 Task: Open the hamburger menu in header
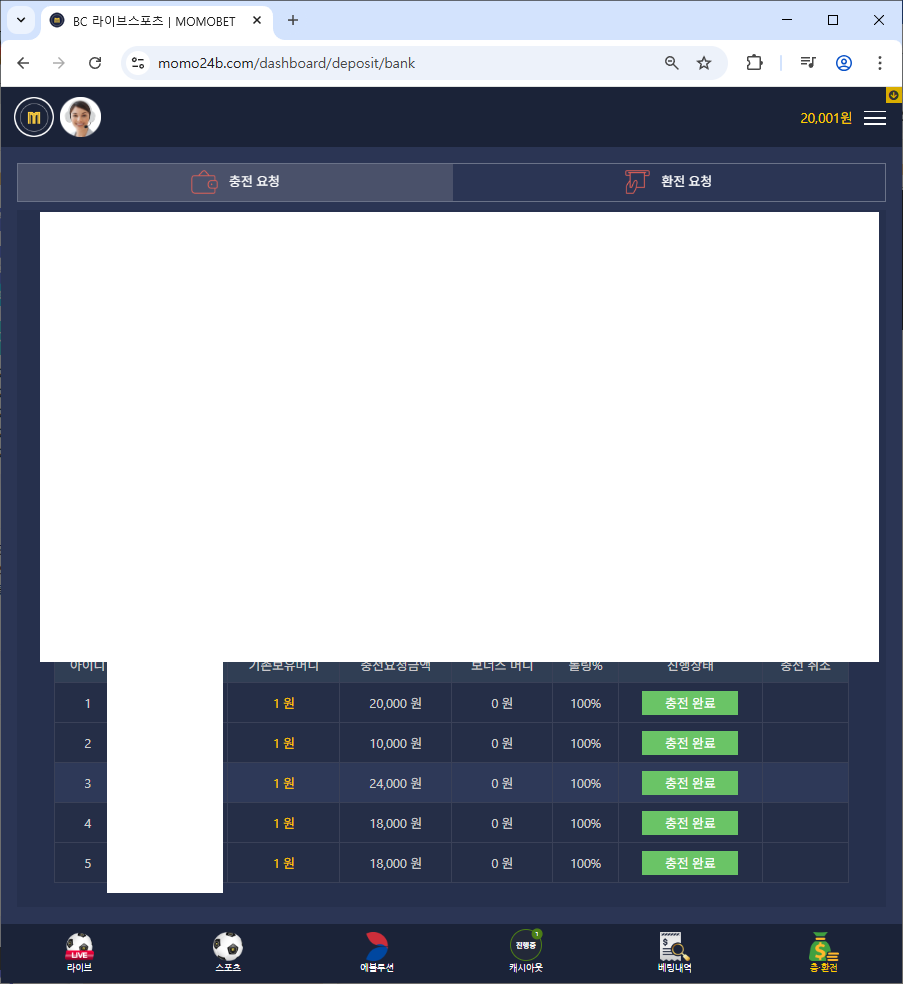[x=874, y=118]
